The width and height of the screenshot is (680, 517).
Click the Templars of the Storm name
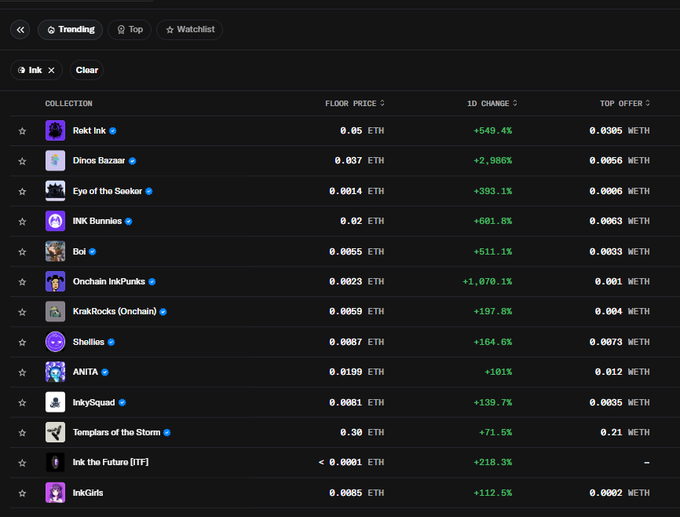tap(116, 432)
